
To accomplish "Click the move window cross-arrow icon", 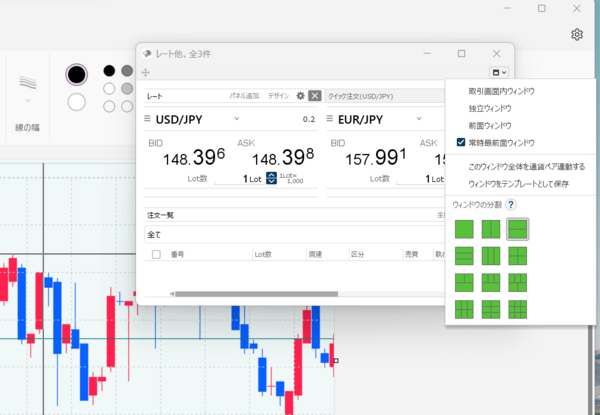I will click(146, 73).
